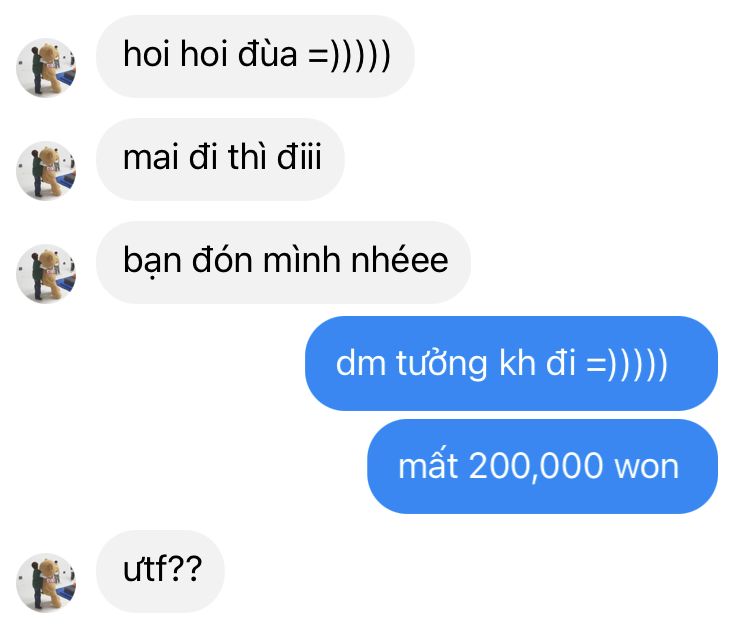Viewport: 750px width, 624px height.
Task: Click the word 'điii' in gray bubble
Action: pyautogui.click(x=299, y=156)
